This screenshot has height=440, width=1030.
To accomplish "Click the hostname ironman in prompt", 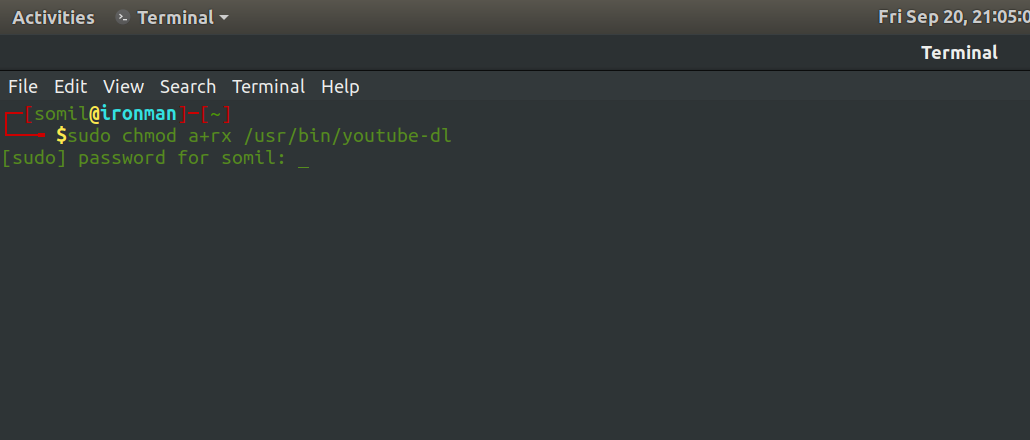I will 139,114.
